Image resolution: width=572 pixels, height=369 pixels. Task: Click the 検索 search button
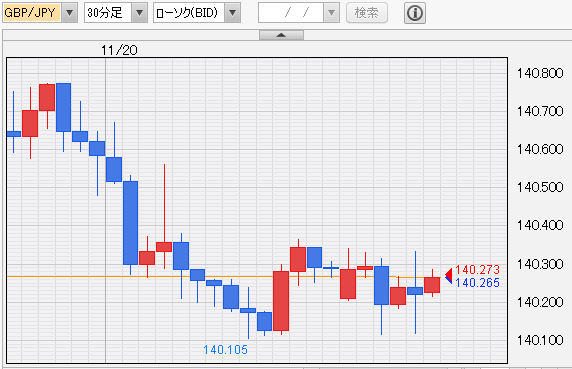(367, 13)
